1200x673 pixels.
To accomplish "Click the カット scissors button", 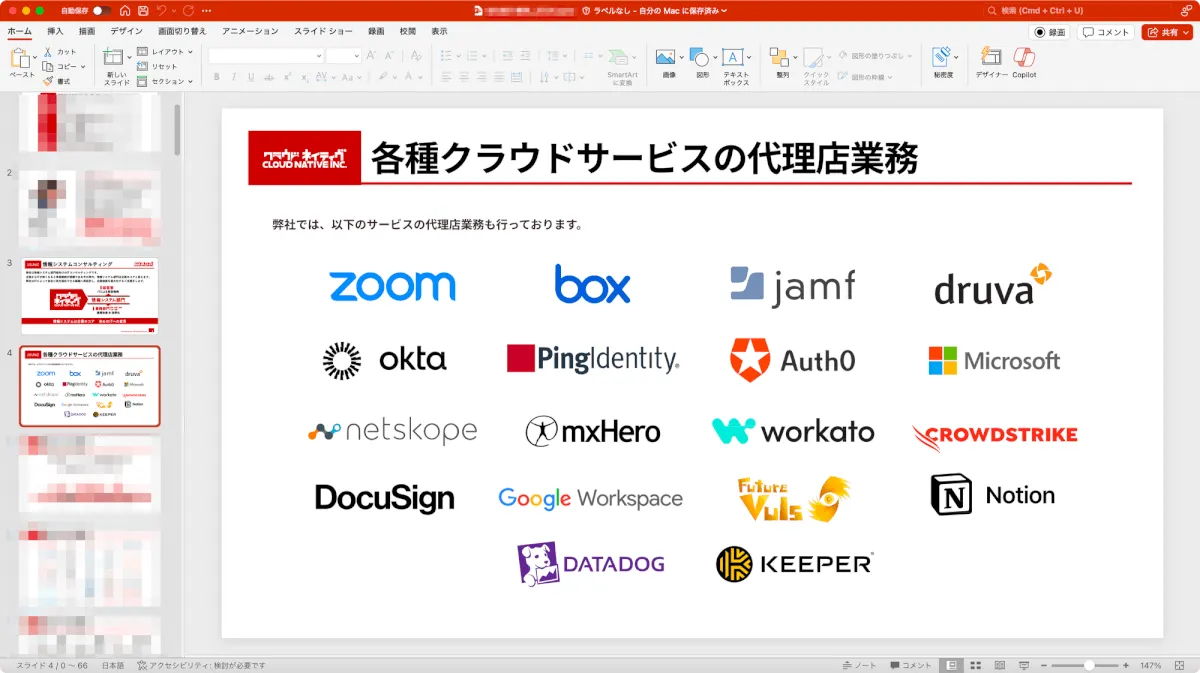I will (x=59, y=51).
